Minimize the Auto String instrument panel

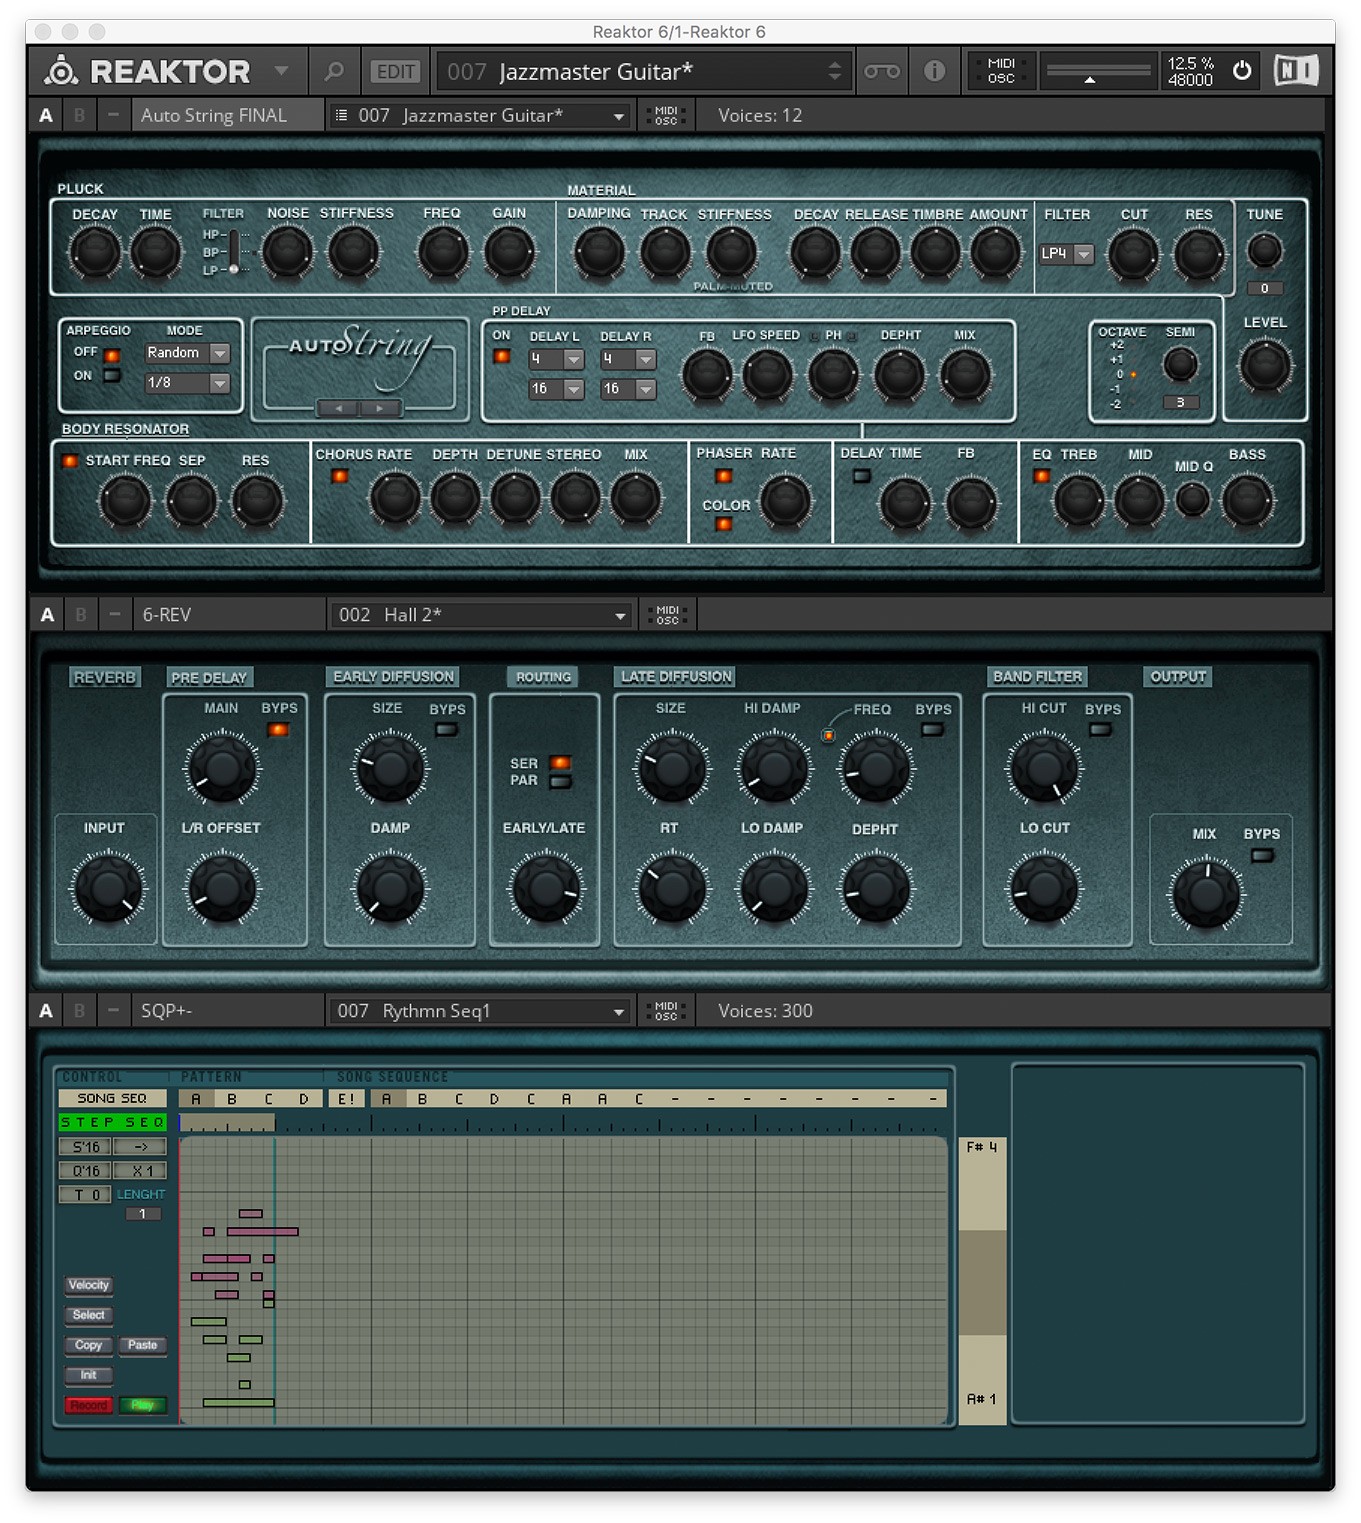tap(113, 115)
